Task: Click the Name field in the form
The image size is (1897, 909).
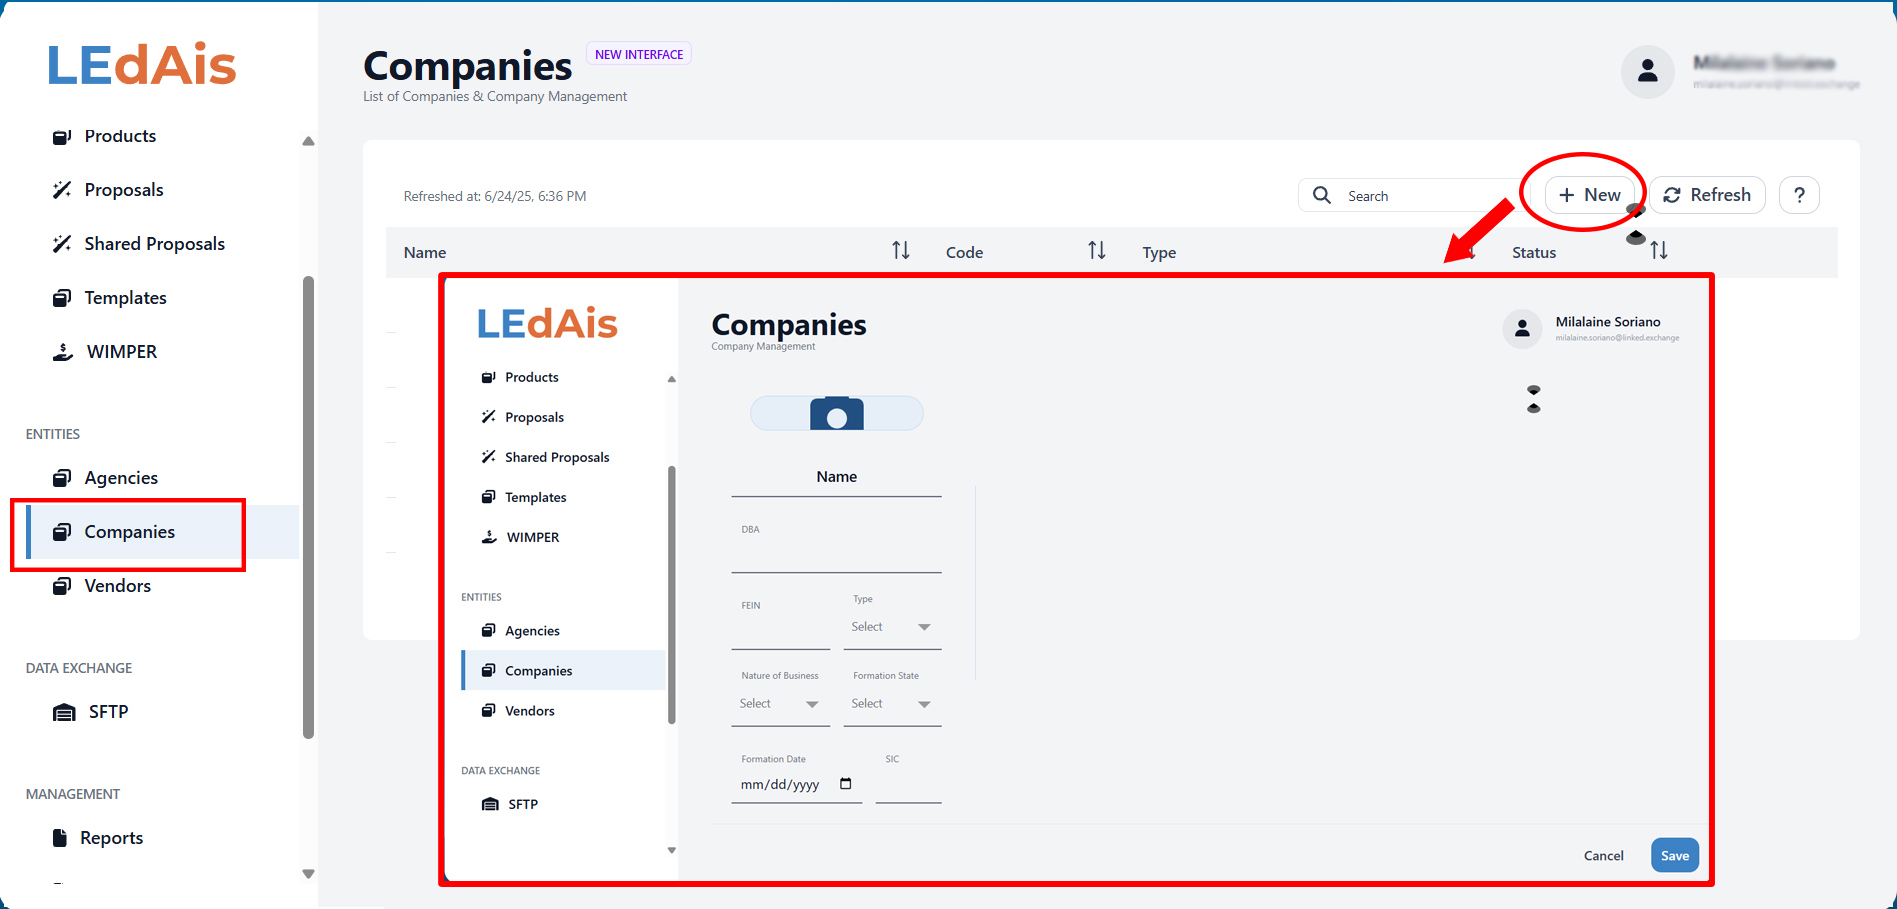Action: coord(836,478)
